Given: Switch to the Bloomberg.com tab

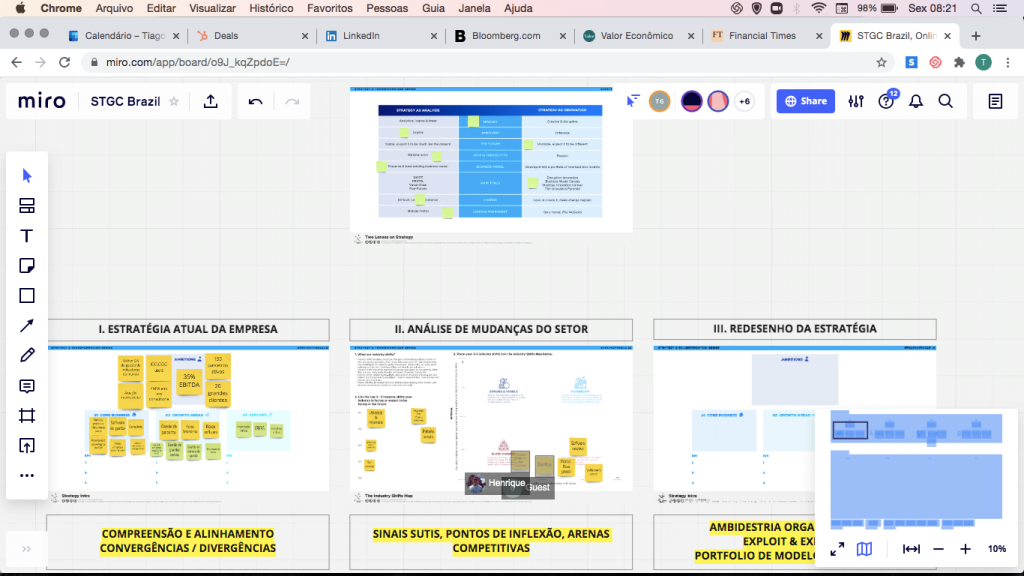Looking at the screenshot, I should tap(505, 36).
